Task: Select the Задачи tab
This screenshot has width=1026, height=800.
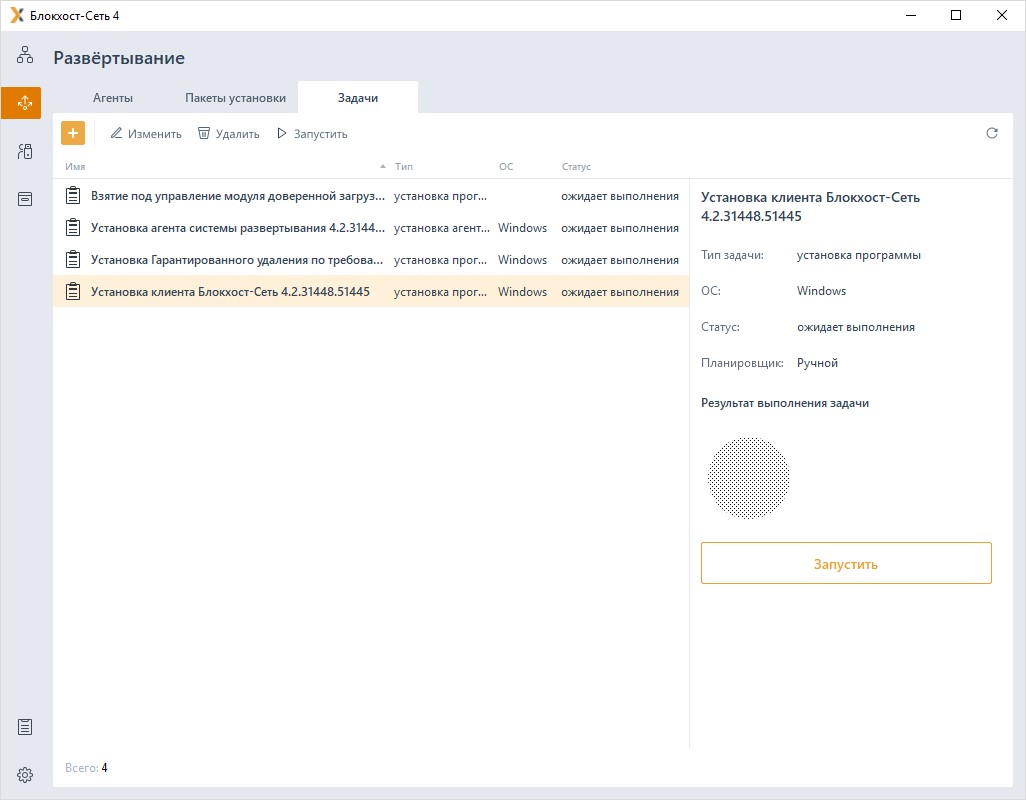Action: (x=358, y=98)
